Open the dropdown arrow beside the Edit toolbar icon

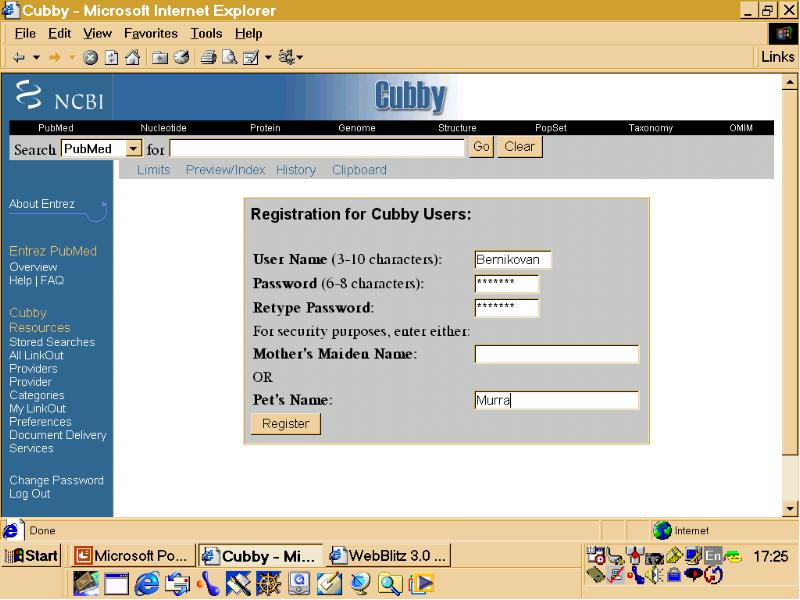point(268,58)
